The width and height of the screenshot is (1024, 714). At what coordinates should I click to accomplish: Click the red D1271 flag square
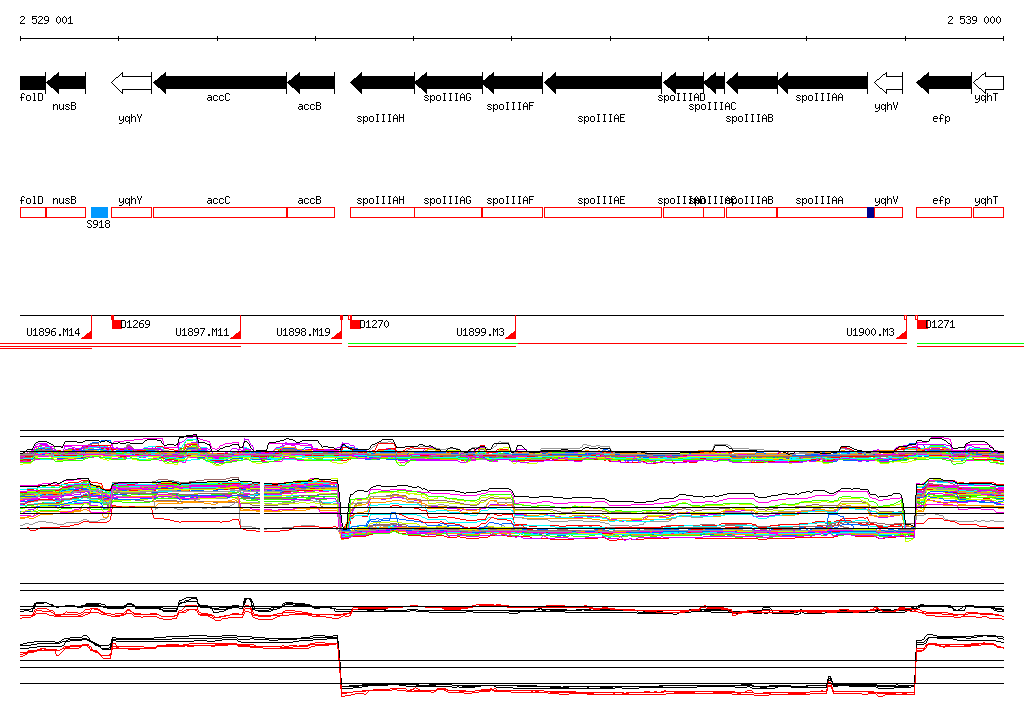pyautogui.click(x=921, y=324)
